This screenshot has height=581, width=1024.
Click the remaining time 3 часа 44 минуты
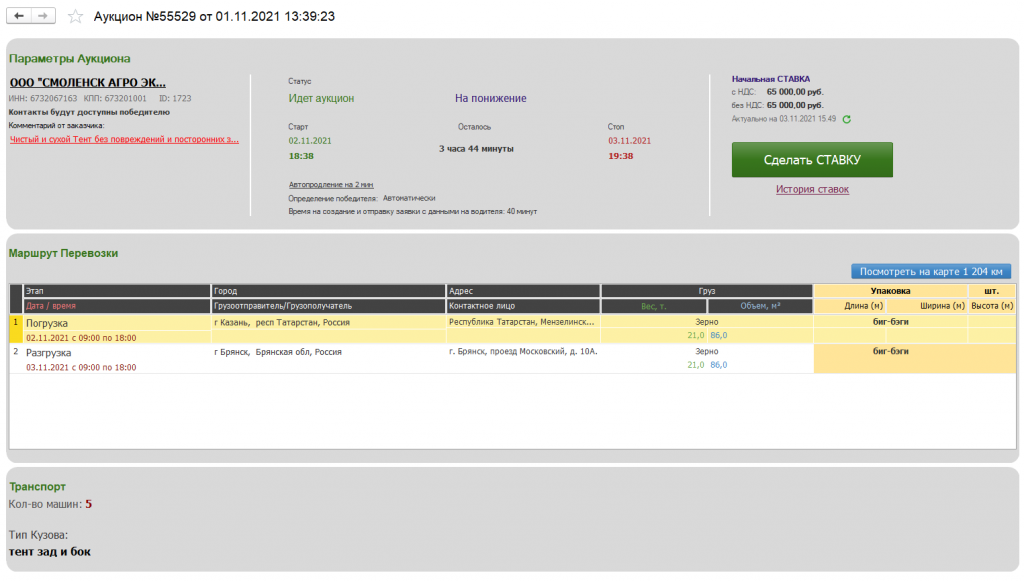click(476, 149)
